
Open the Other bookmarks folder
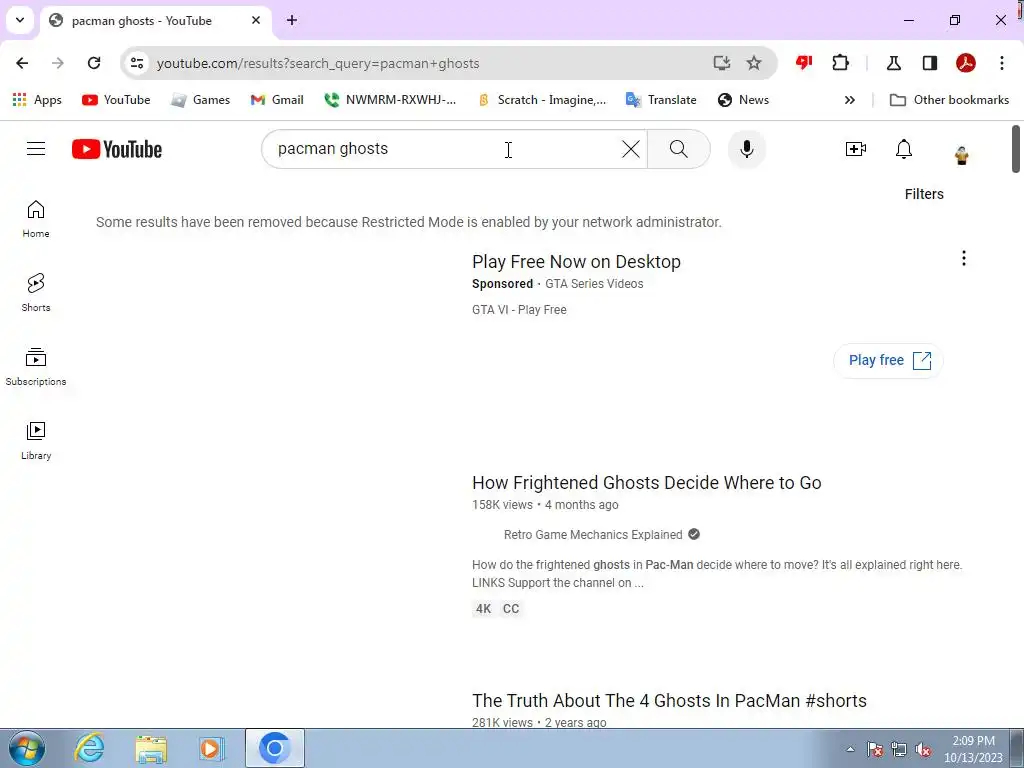[949, 100]
